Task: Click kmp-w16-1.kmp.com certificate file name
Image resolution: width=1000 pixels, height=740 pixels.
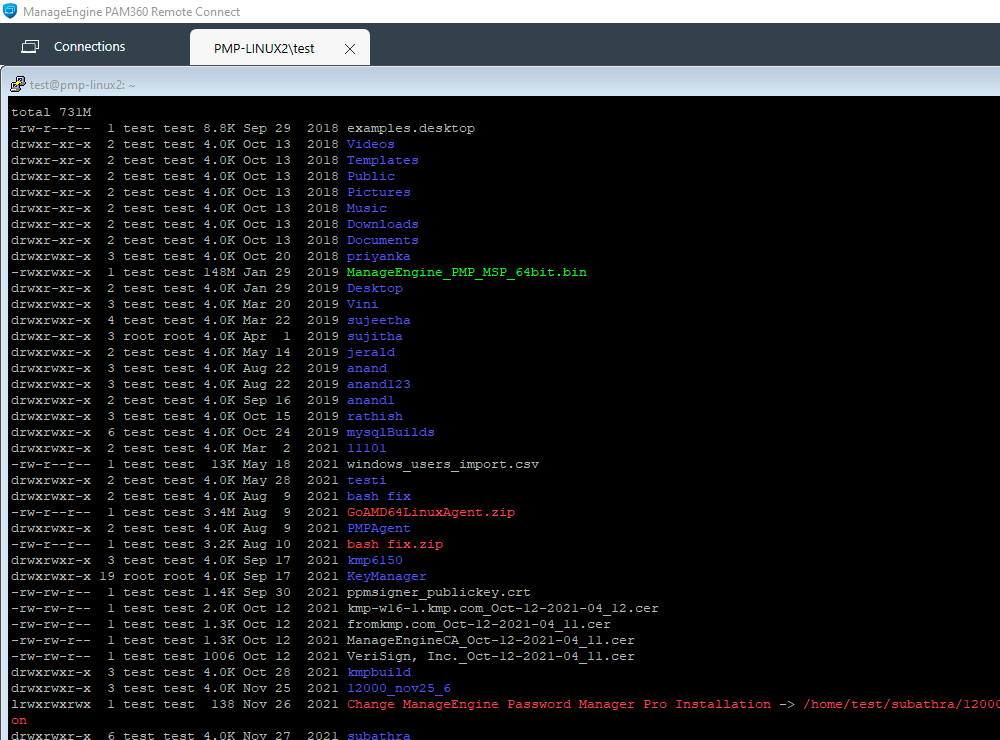Action: [x=503, y=609]
